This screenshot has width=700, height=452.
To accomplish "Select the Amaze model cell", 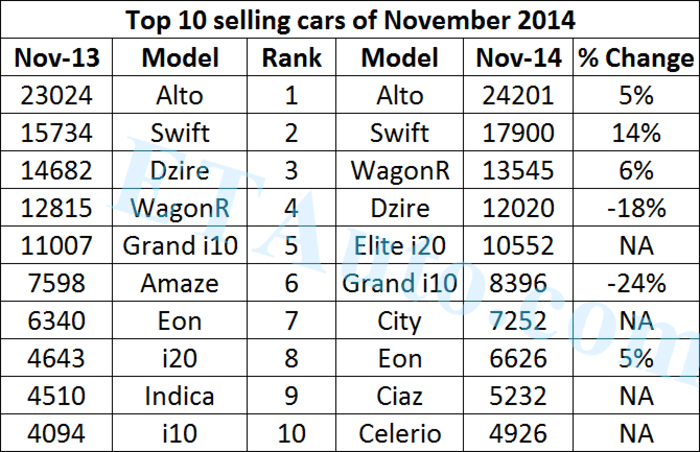I will pos(180,283).
